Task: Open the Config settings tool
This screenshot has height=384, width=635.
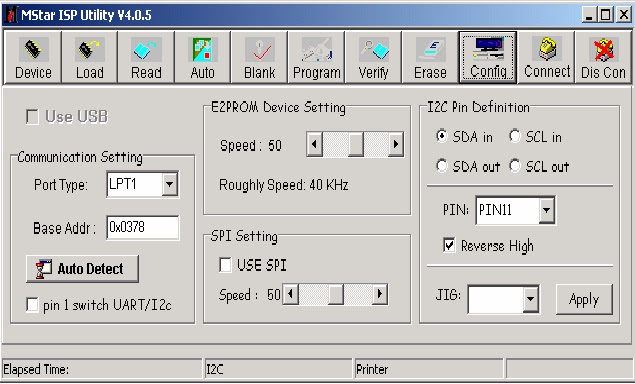Action: [488, 57]
